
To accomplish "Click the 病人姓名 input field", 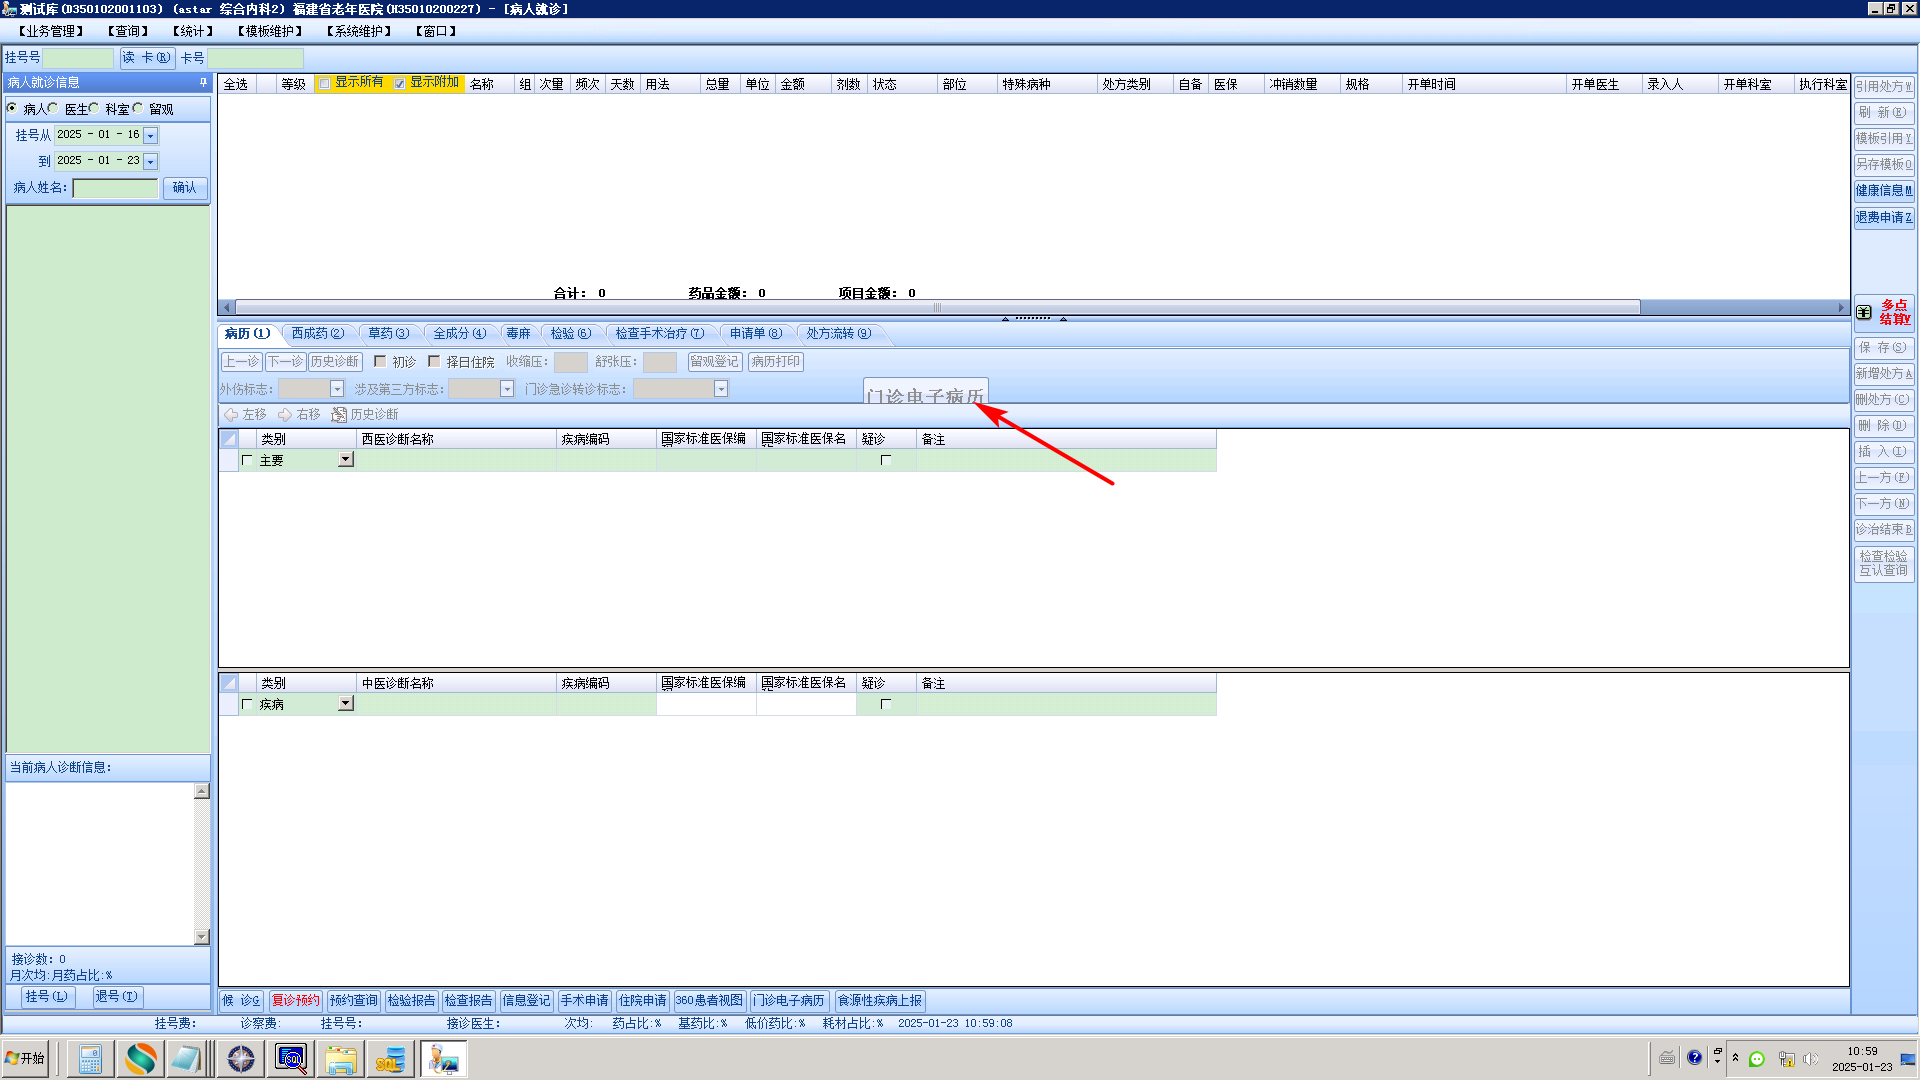I will (115, 188).
